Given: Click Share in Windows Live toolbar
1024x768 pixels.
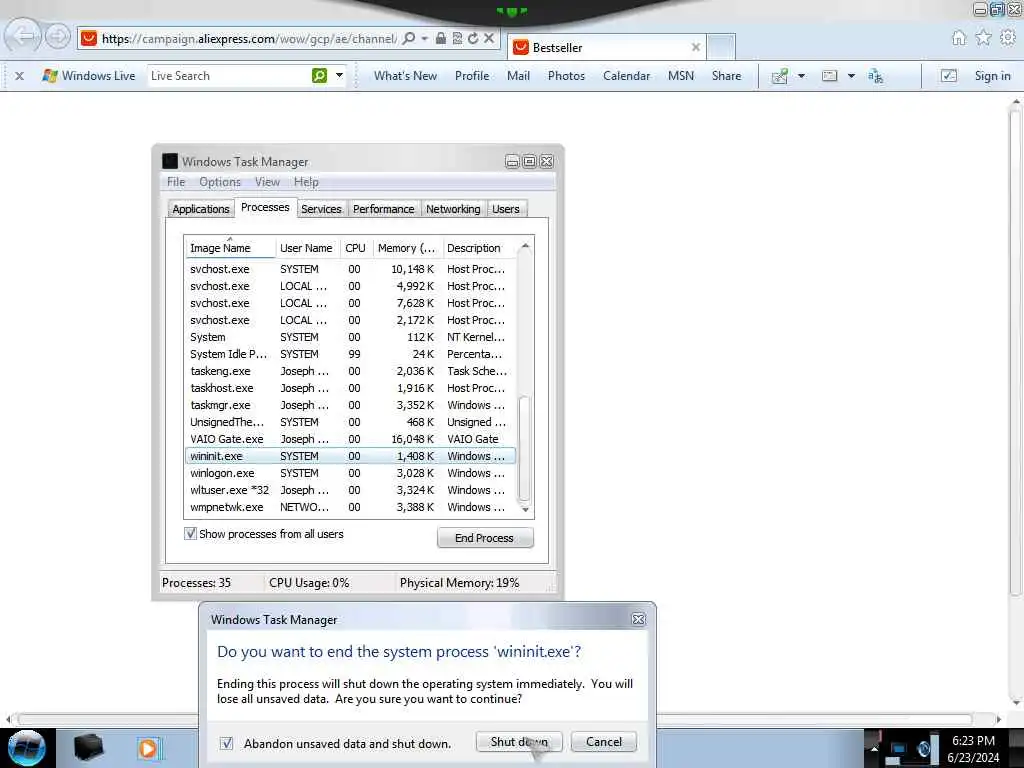Looking at the screenshot, I should (x=726, y=76).
